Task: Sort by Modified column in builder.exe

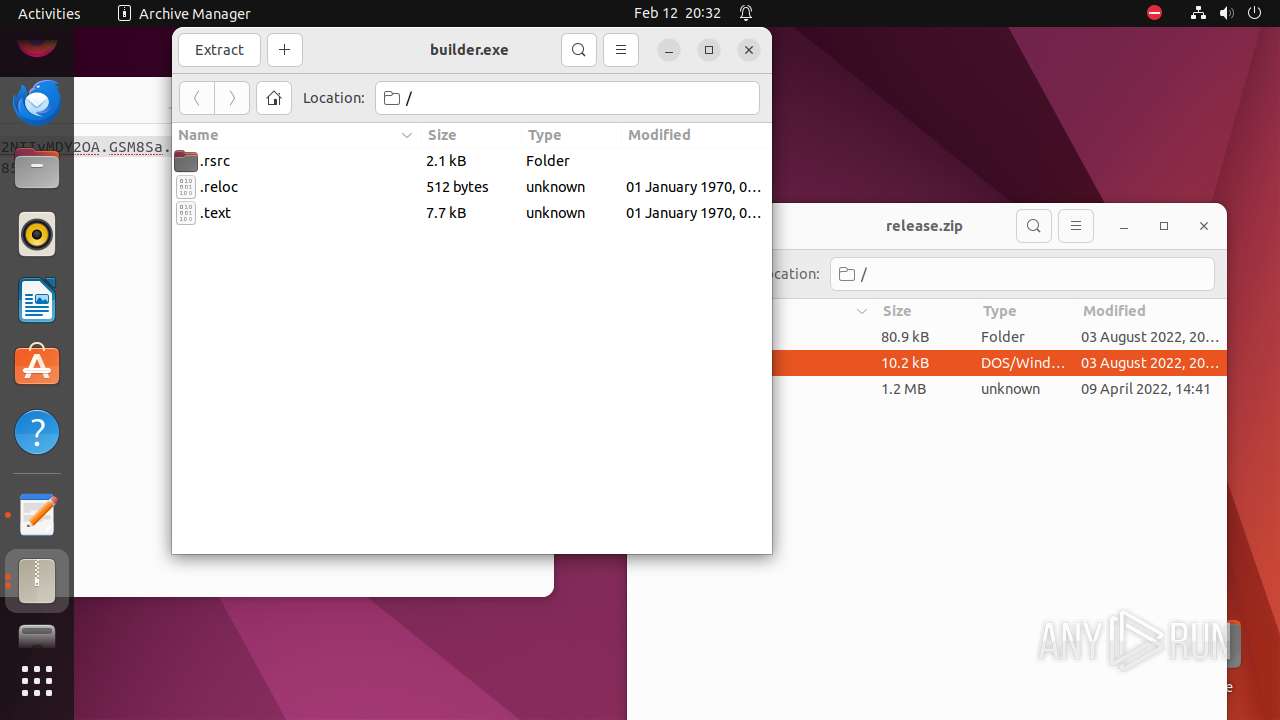Action: (x=659, y=135)
